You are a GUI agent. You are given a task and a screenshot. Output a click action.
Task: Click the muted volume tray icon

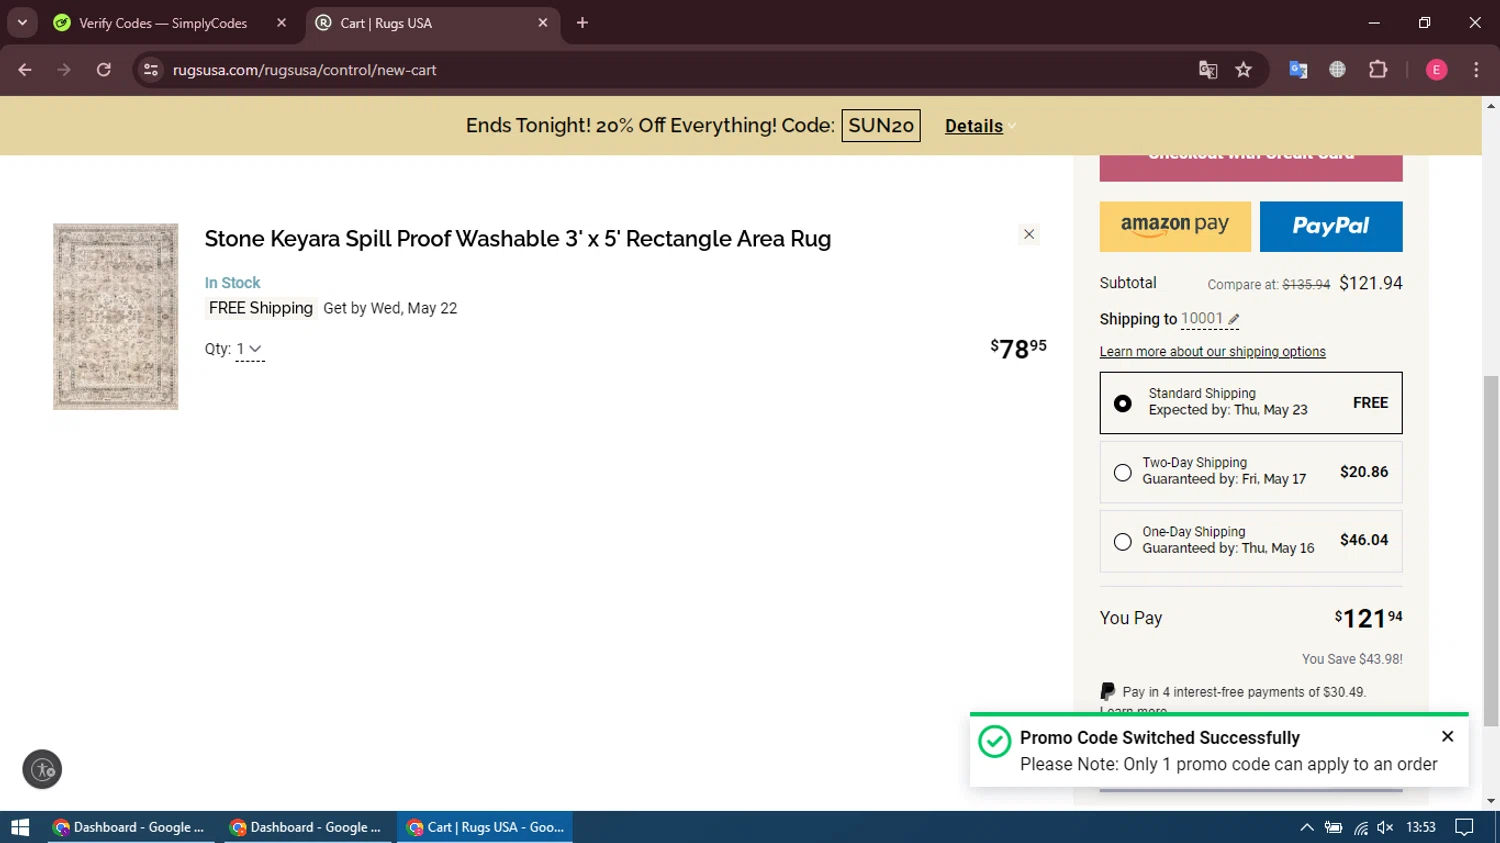pos(1385,827)
